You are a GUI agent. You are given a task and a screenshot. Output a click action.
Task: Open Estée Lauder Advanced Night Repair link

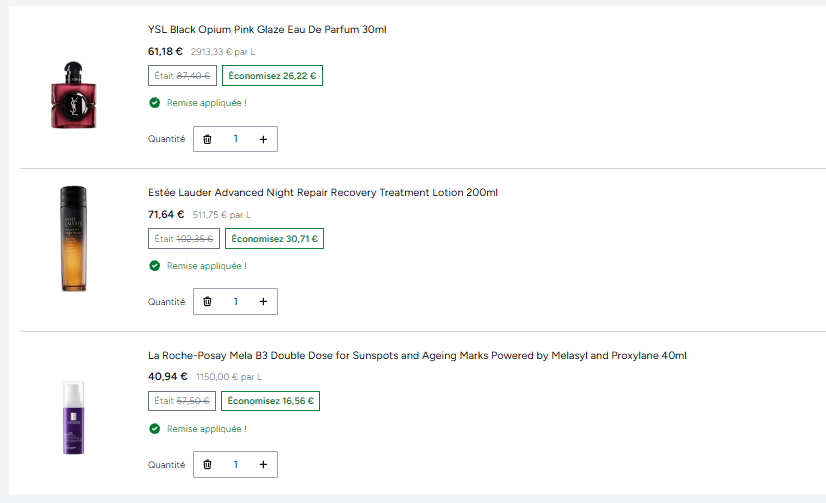tap(322, 193)
